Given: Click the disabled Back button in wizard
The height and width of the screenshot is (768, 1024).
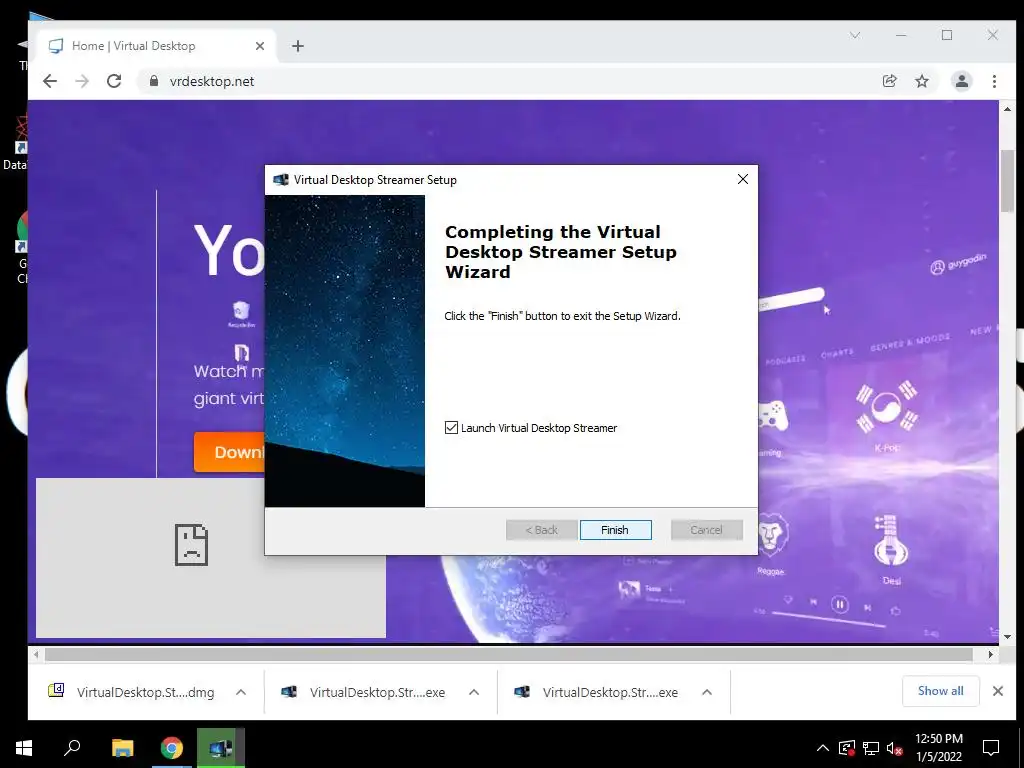Looking at the screenshot, I should coord(541,530).
